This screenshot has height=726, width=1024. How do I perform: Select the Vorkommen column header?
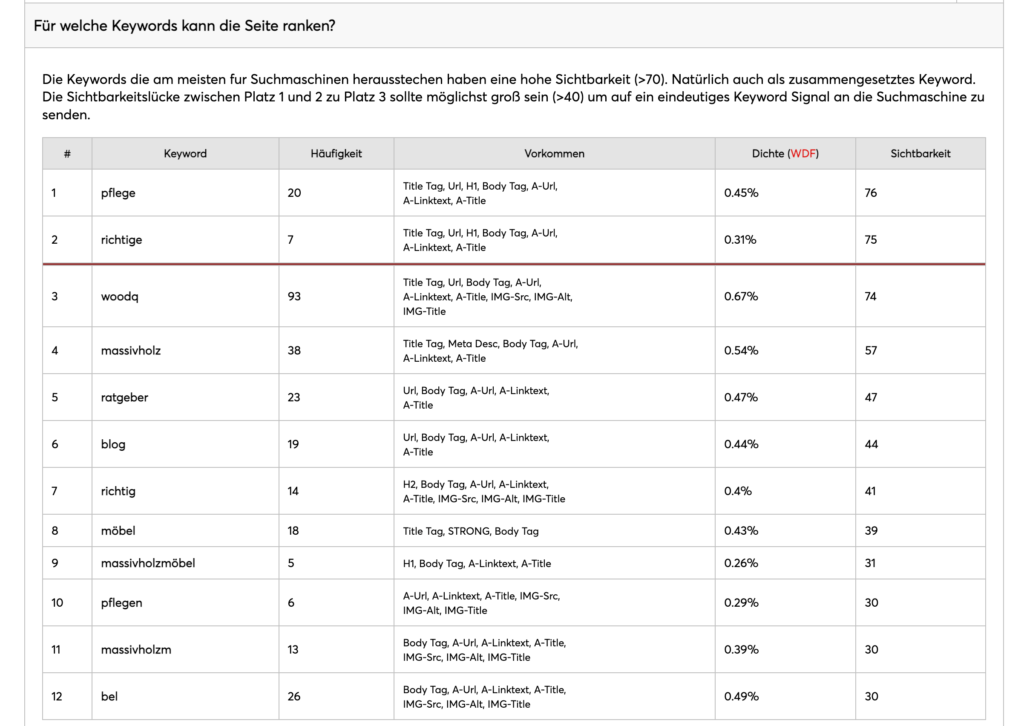[x=554, y=153]
